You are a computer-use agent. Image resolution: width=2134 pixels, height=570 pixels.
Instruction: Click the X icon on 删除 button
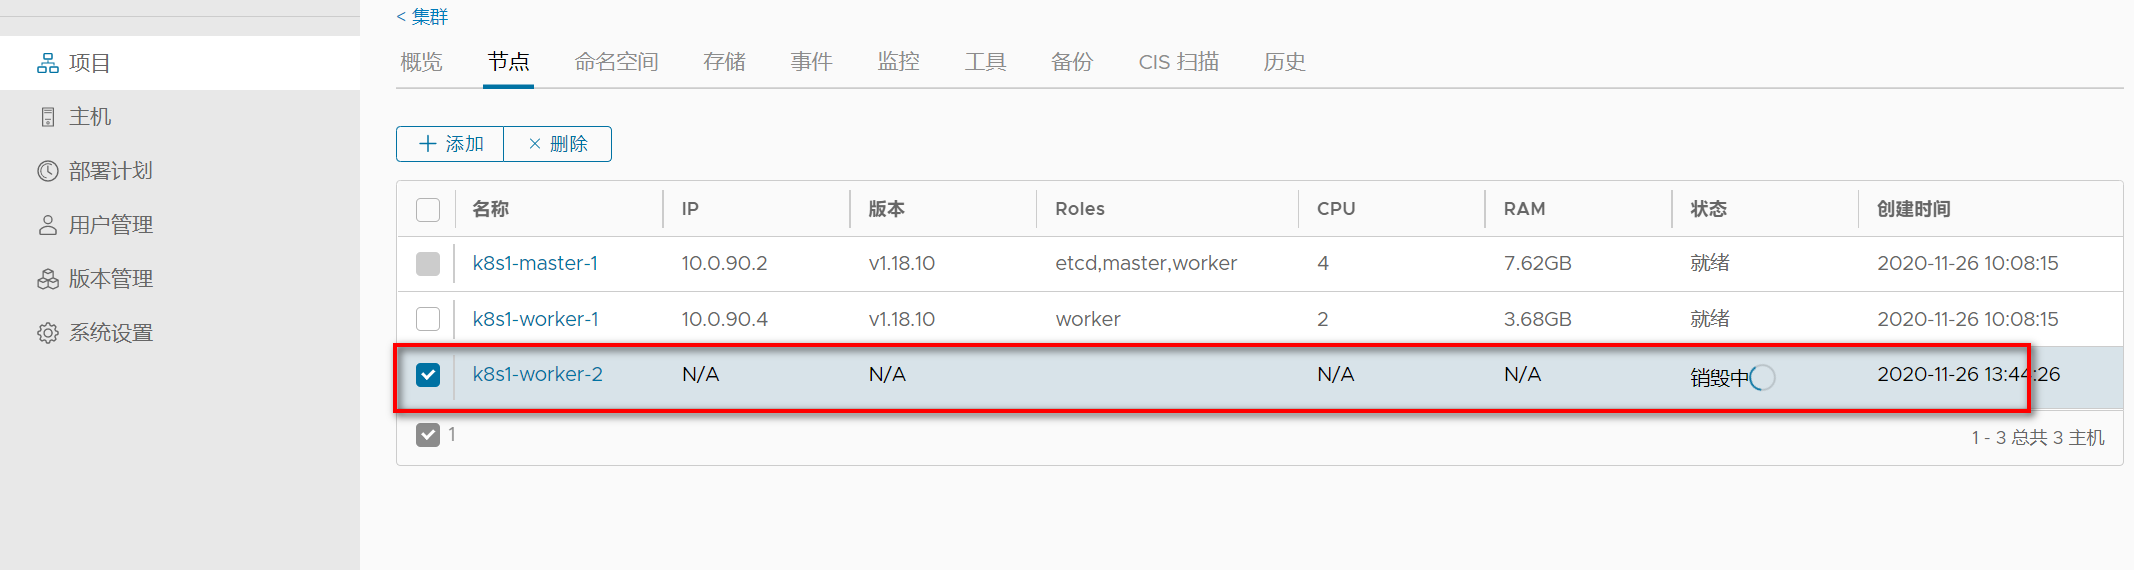(535, 144)
